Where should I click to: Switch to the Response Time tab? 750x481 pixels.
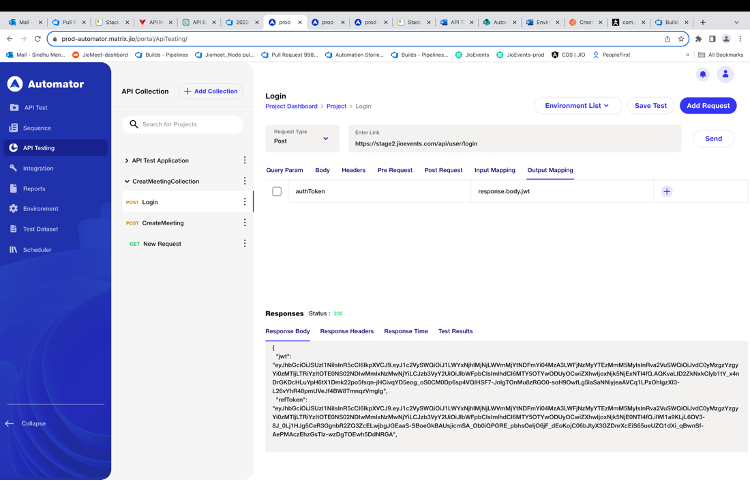[406, 331]
